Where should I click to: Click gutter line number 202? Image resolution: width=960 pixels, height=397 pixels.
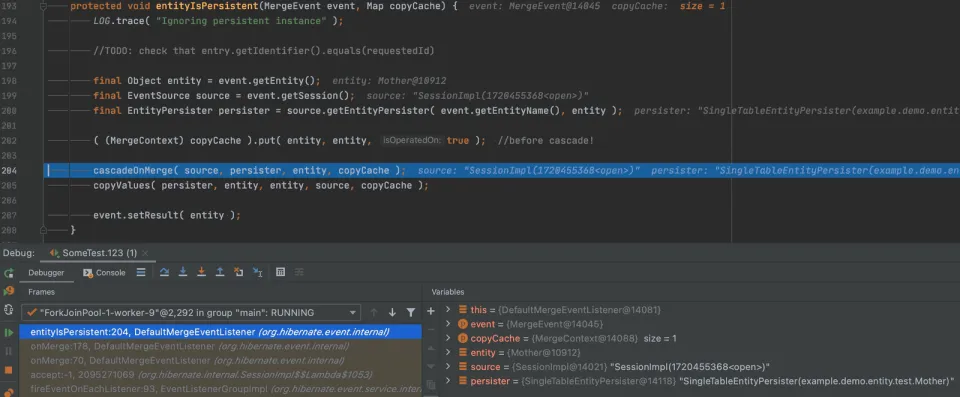point(9,140)
